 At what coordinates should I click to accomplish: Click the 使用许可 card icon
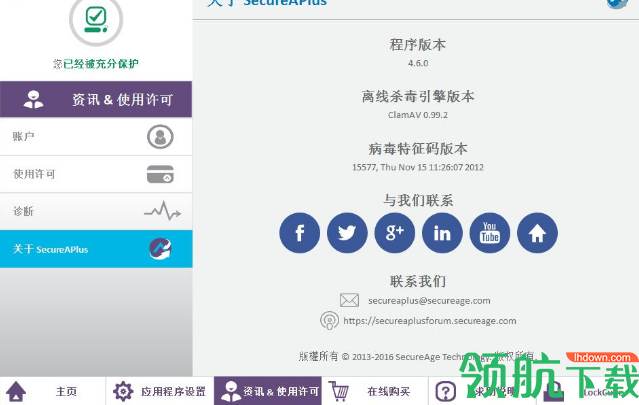coord(160,174)
